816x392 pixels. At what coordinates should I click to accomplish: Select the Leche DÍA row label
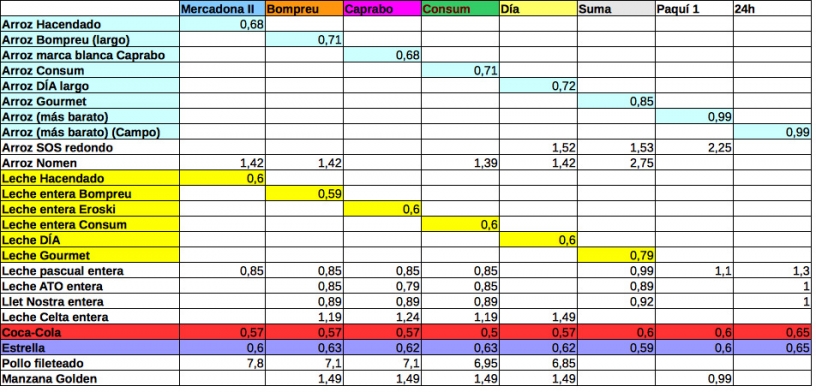90,240
